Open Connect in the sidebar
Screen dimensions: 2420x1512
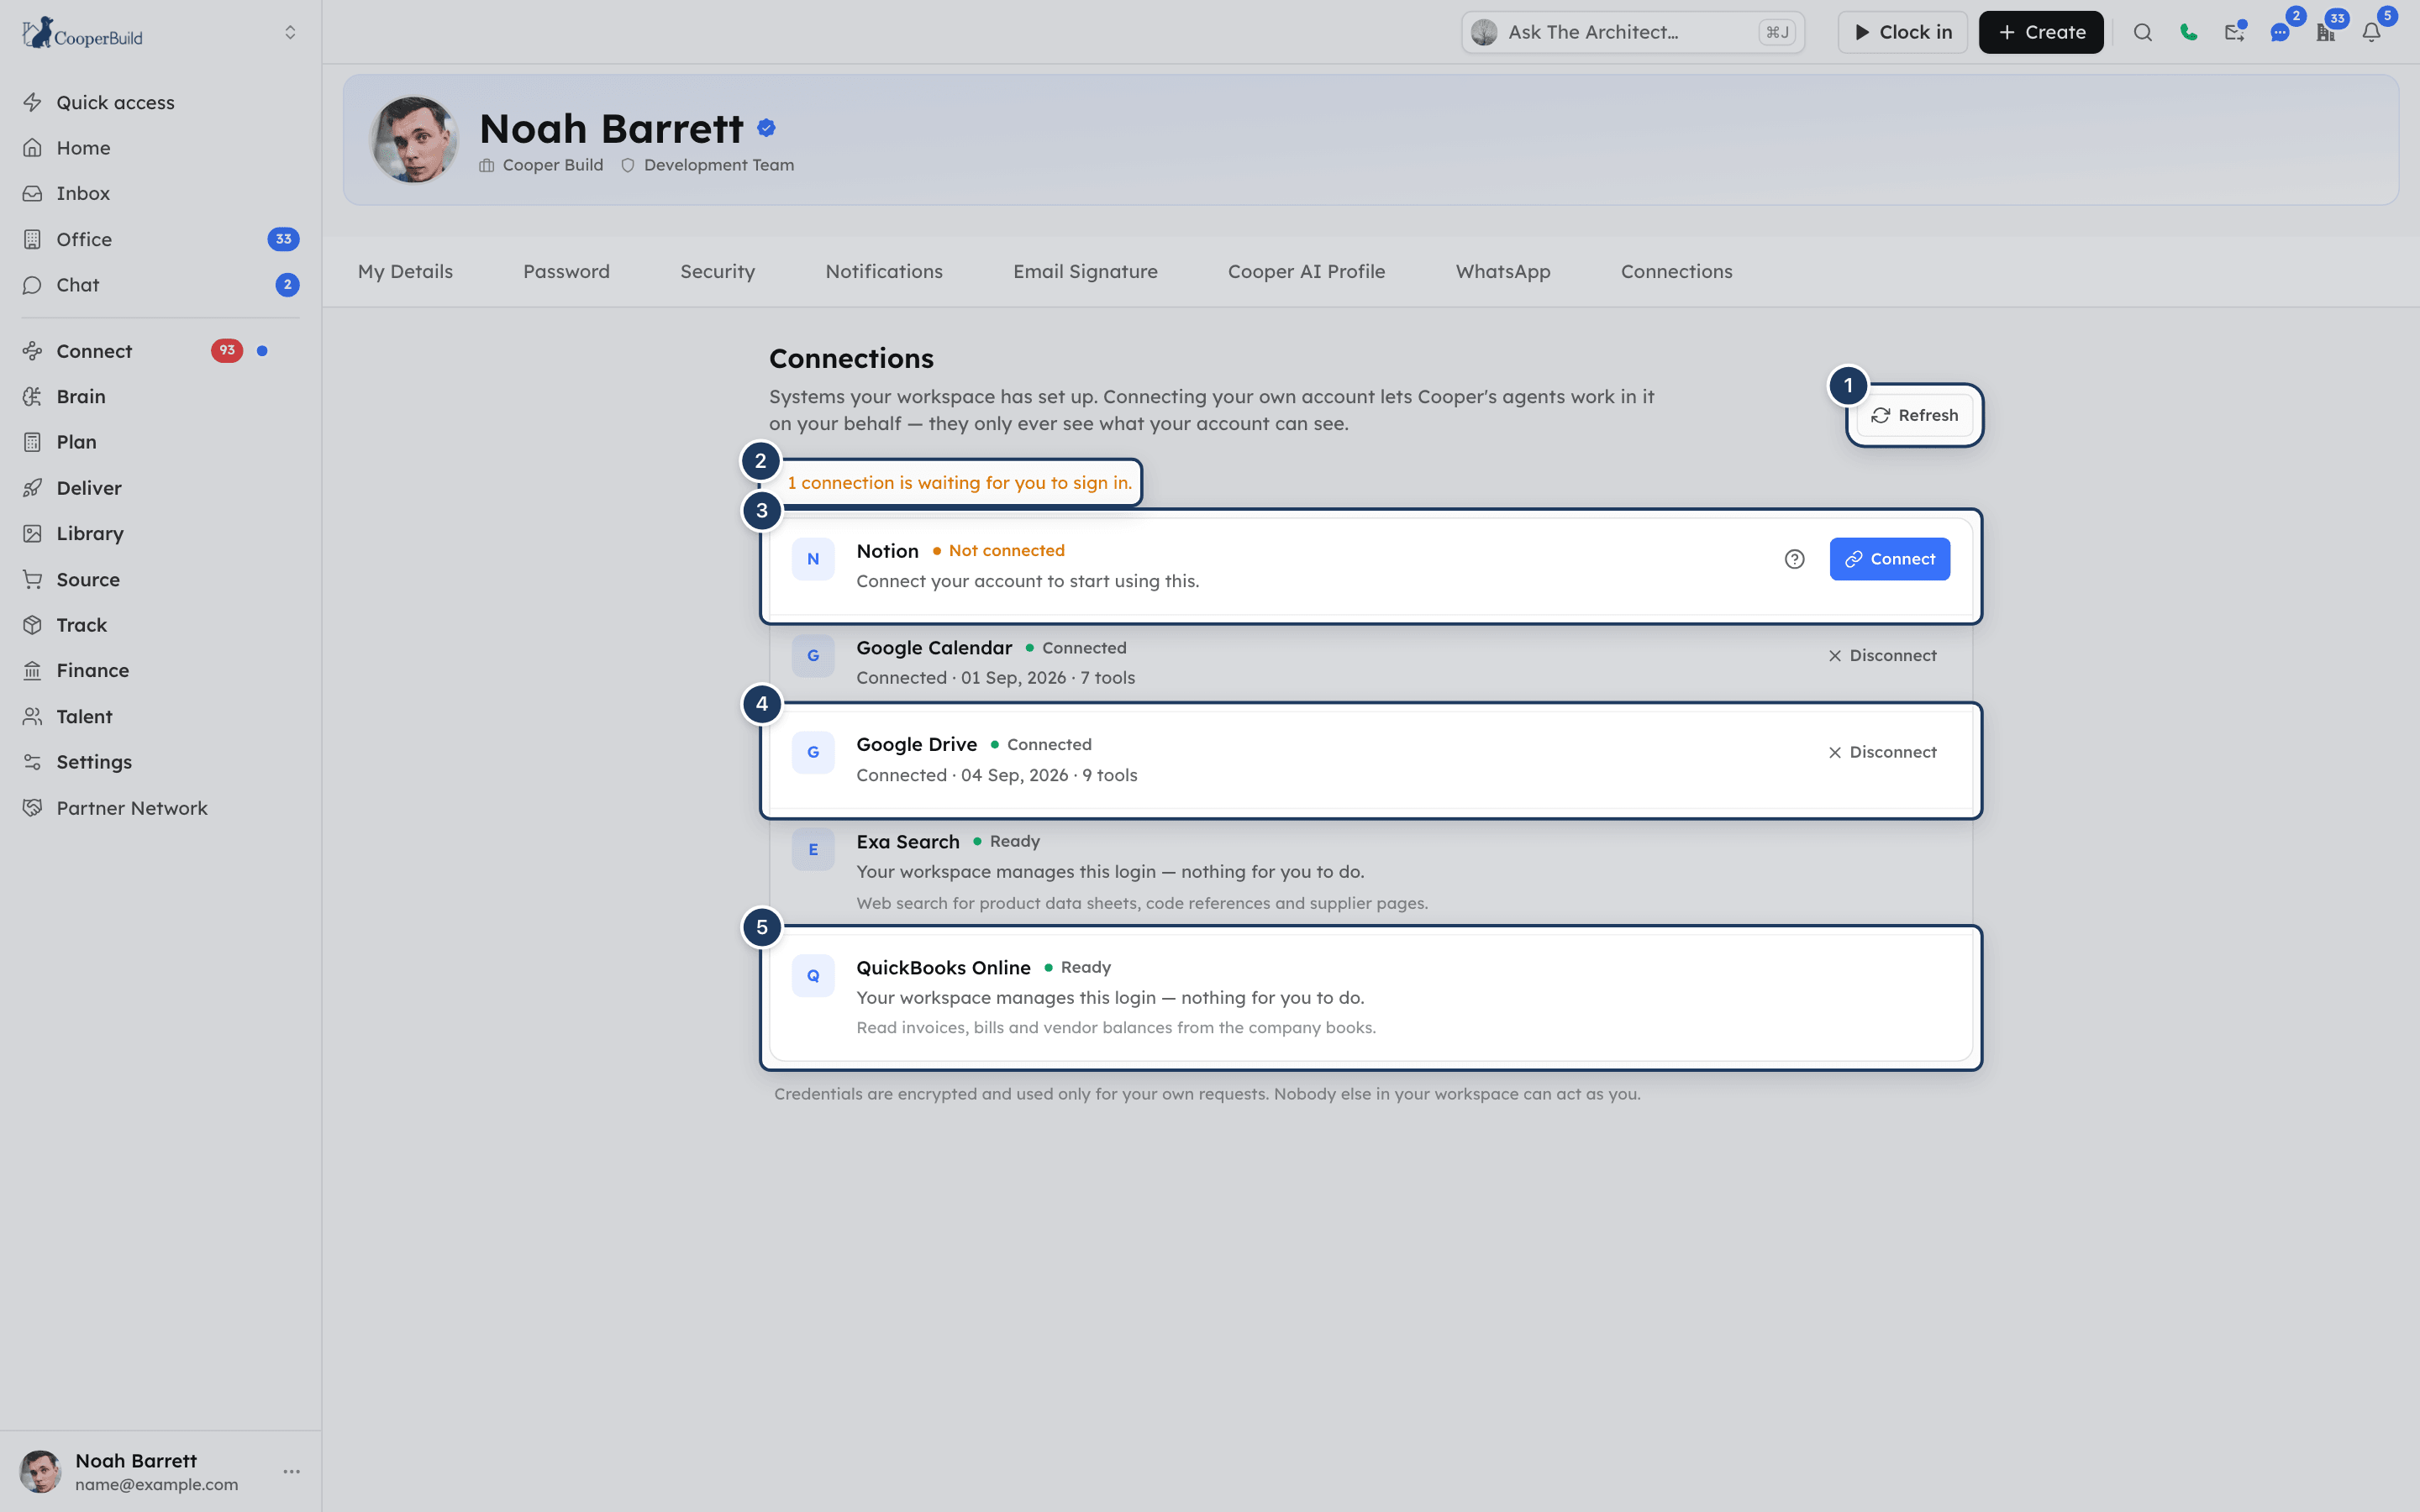(160, 351)
